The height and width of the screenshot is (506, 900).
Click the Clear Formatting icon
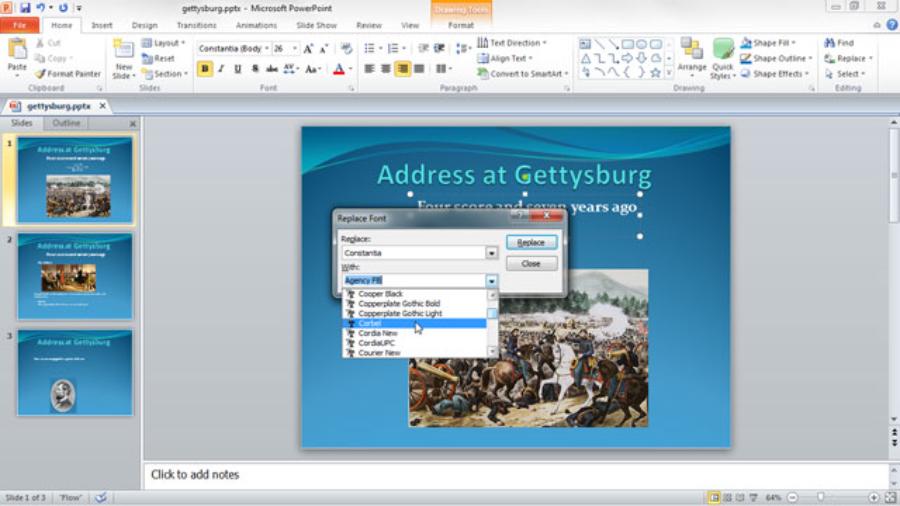pos(346,49)
